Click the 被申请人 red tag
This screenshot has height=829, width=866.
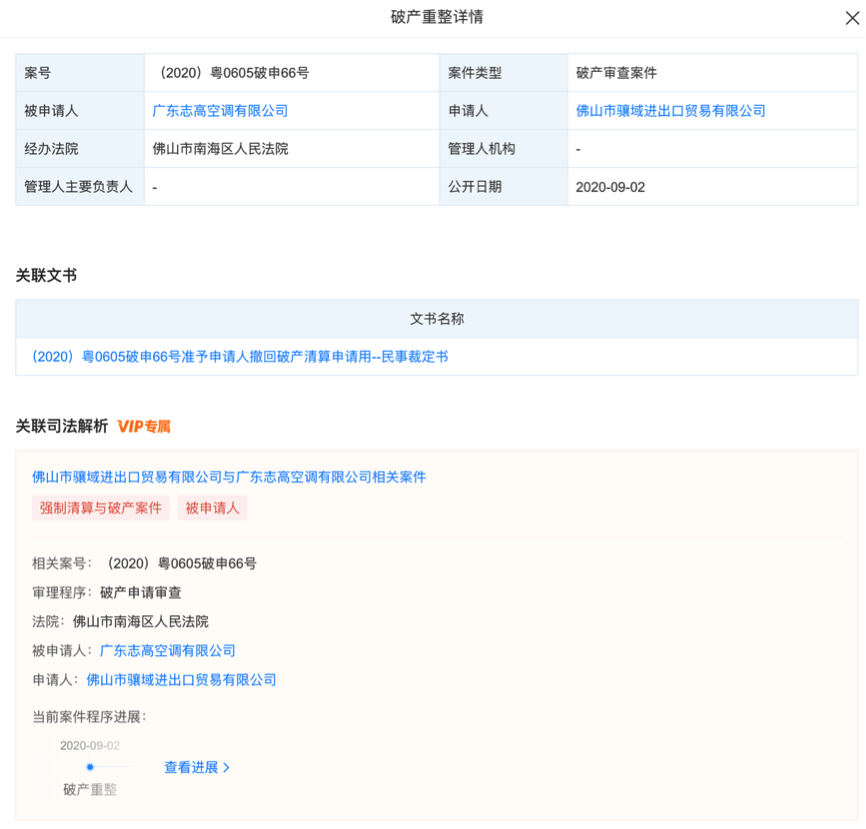(212, 508)
